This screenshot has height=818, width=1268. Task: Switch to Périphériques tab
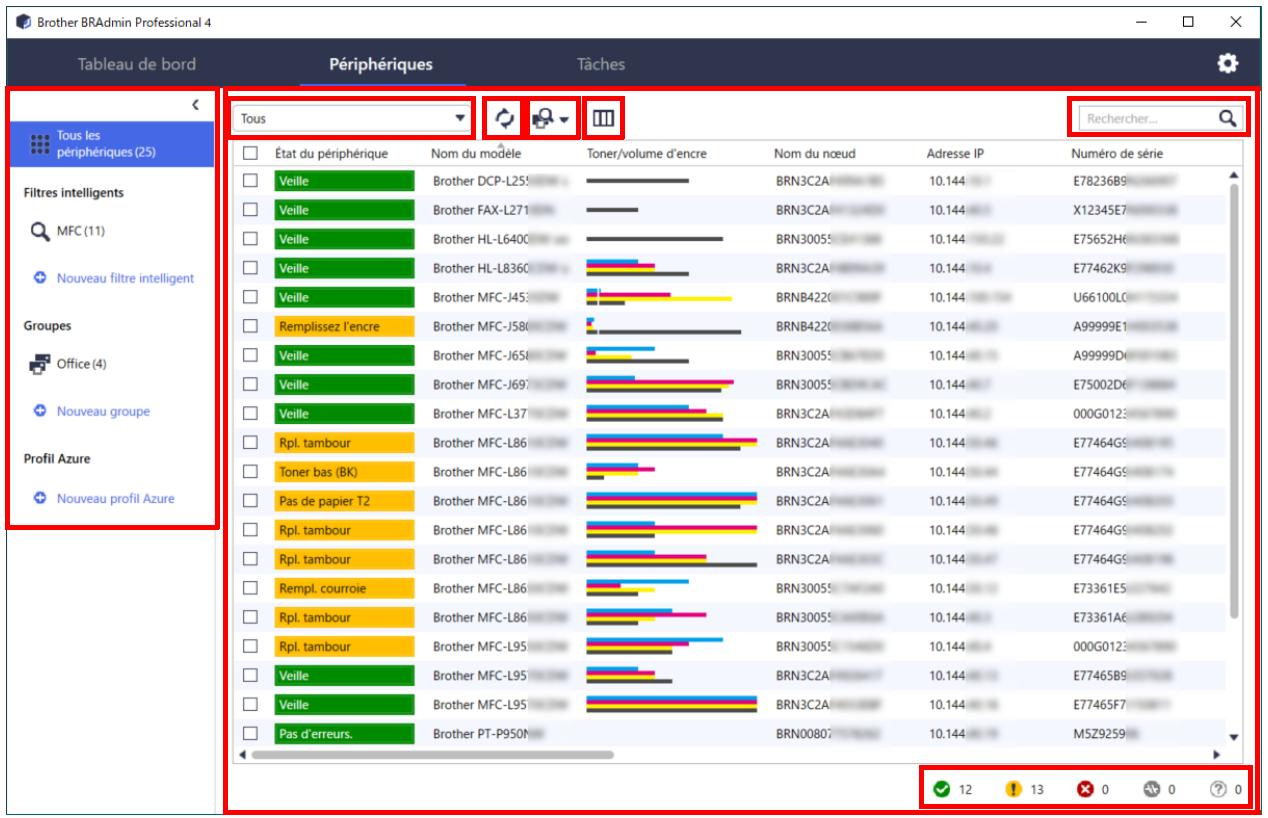coord(381,64)
